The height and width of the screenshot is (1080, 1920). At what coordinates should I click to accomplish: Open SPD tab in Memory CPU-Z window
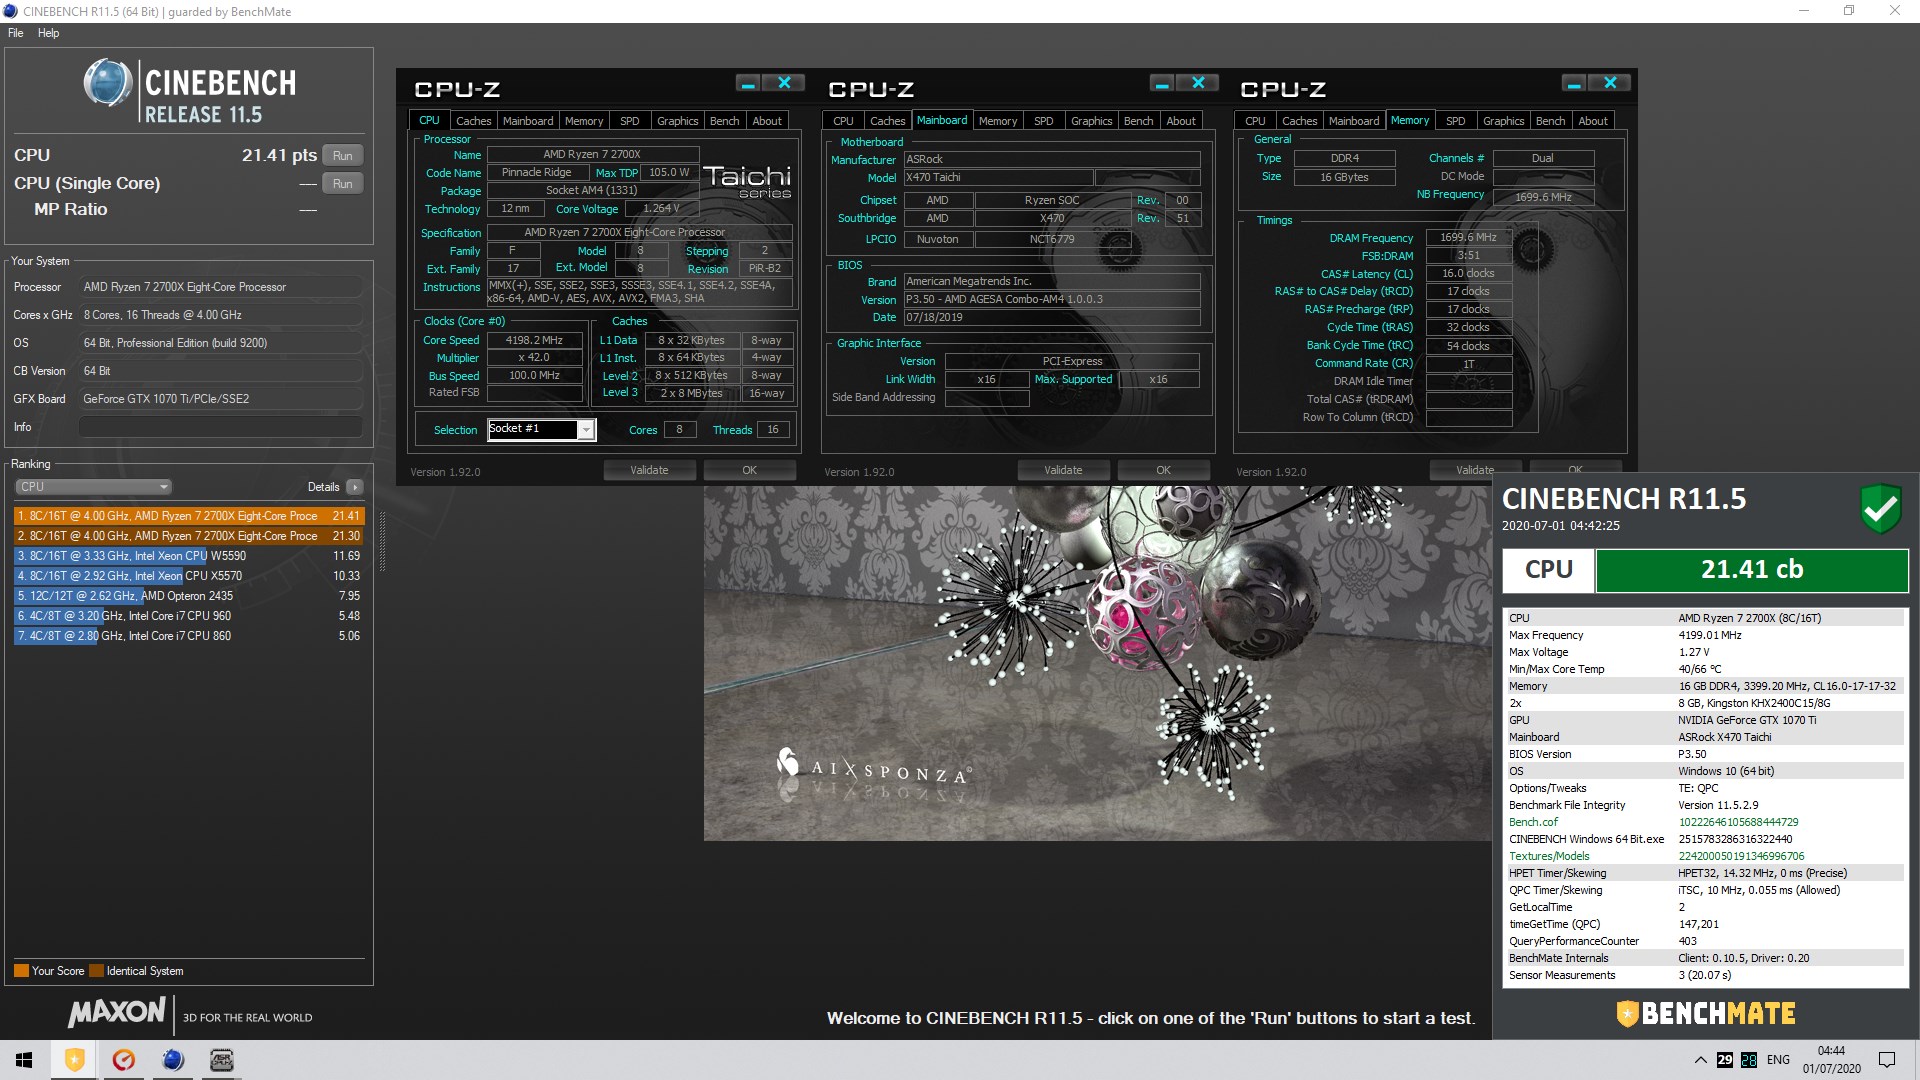click(1455, 121)
